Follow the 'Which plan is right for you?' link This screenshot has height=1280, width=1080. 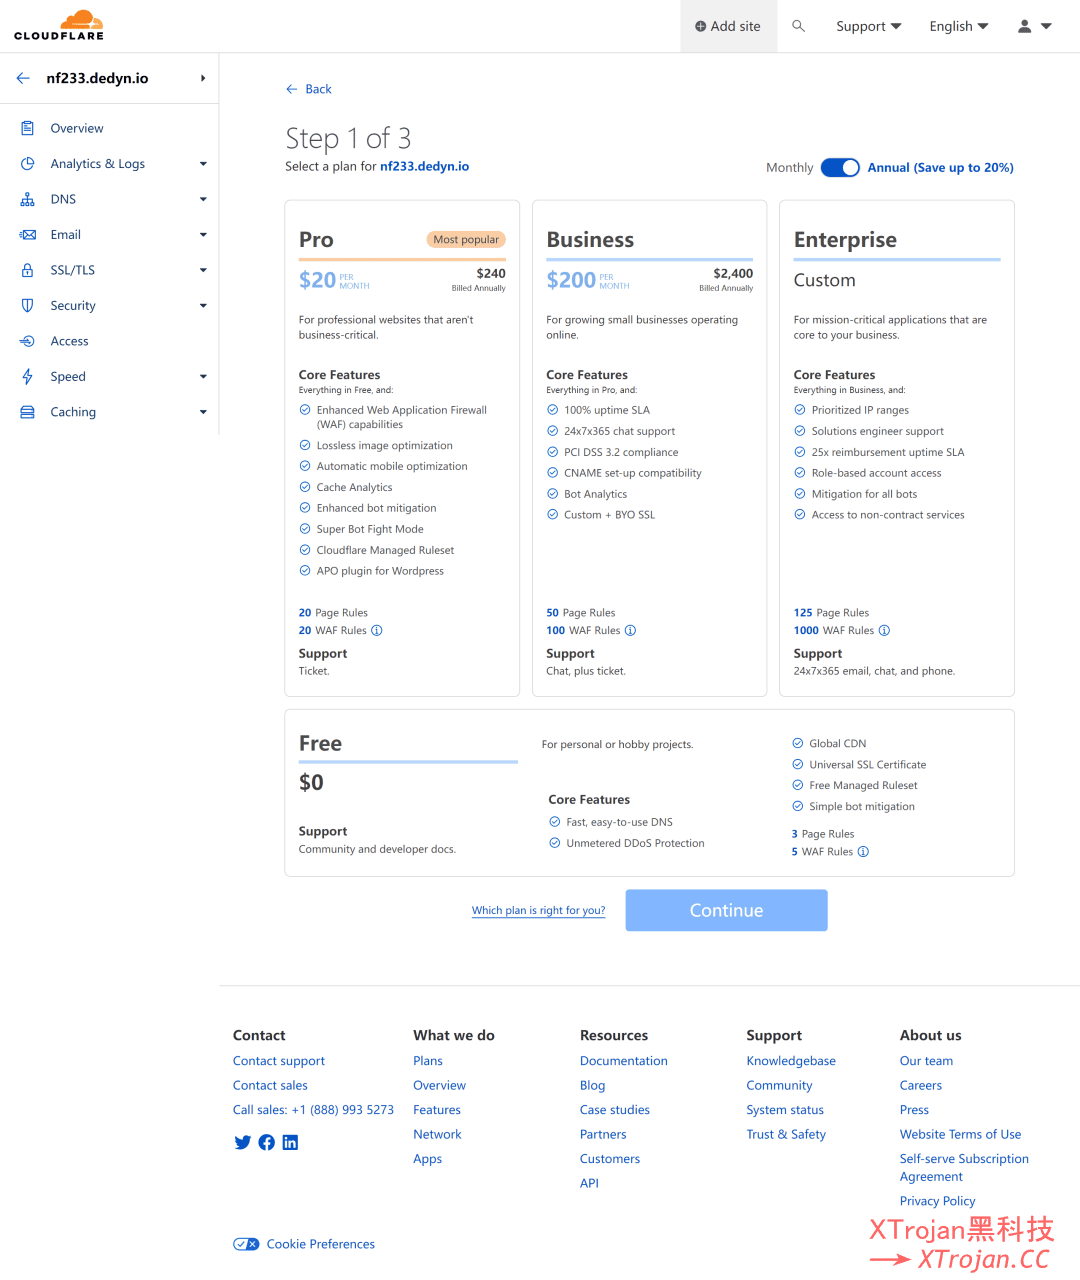(x=538, y=911)
